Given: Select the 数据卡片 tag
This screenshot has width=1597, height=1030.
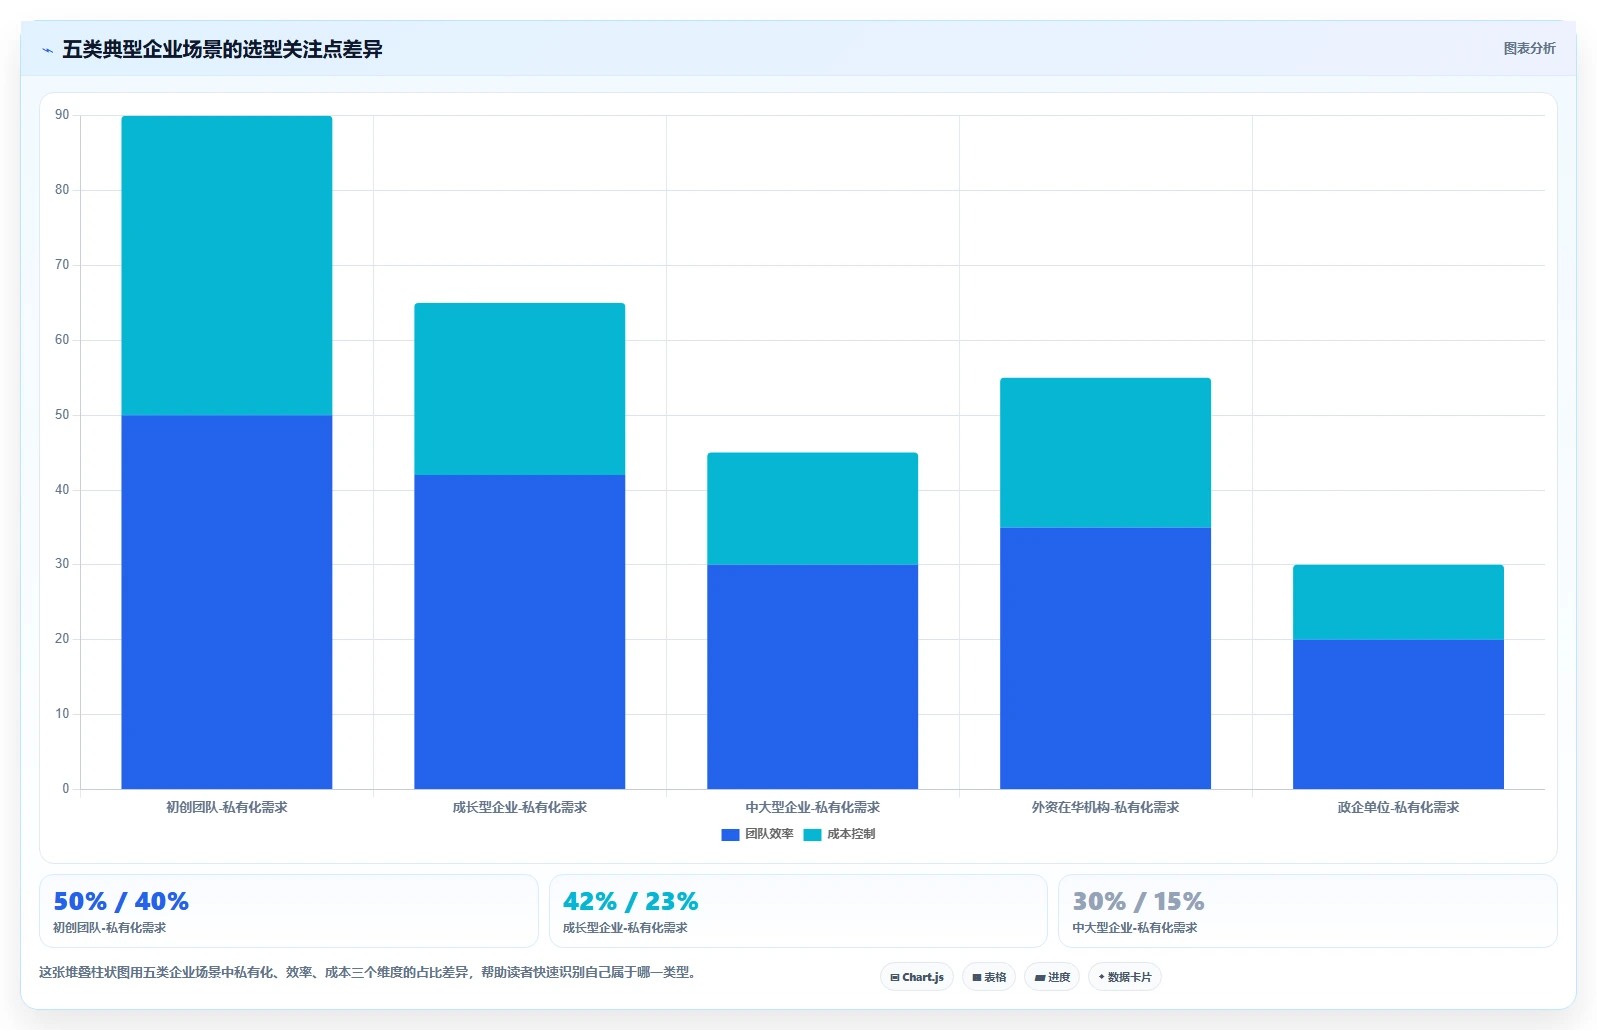Looking at the screenshot, I should click(x=1125, y=977).
